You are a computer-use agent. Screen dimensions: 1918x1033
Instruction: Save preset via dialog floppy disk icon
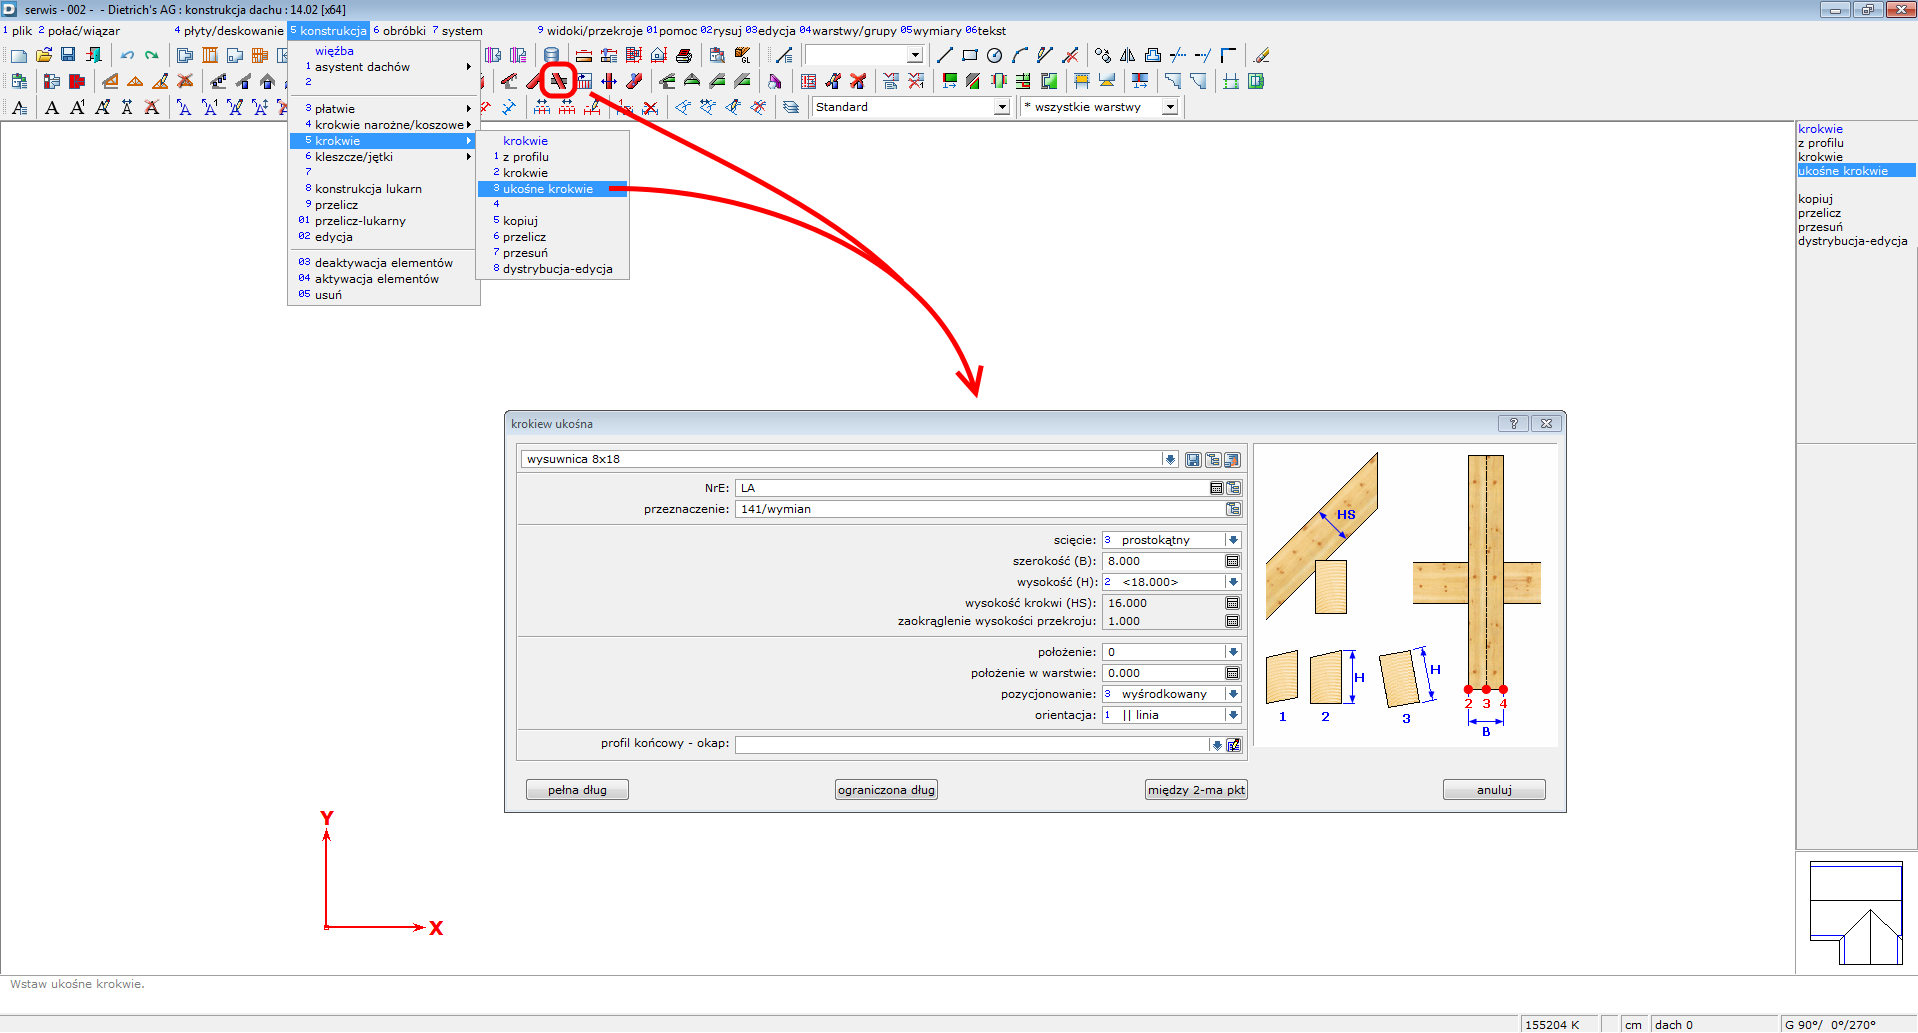click(1193, 460)
